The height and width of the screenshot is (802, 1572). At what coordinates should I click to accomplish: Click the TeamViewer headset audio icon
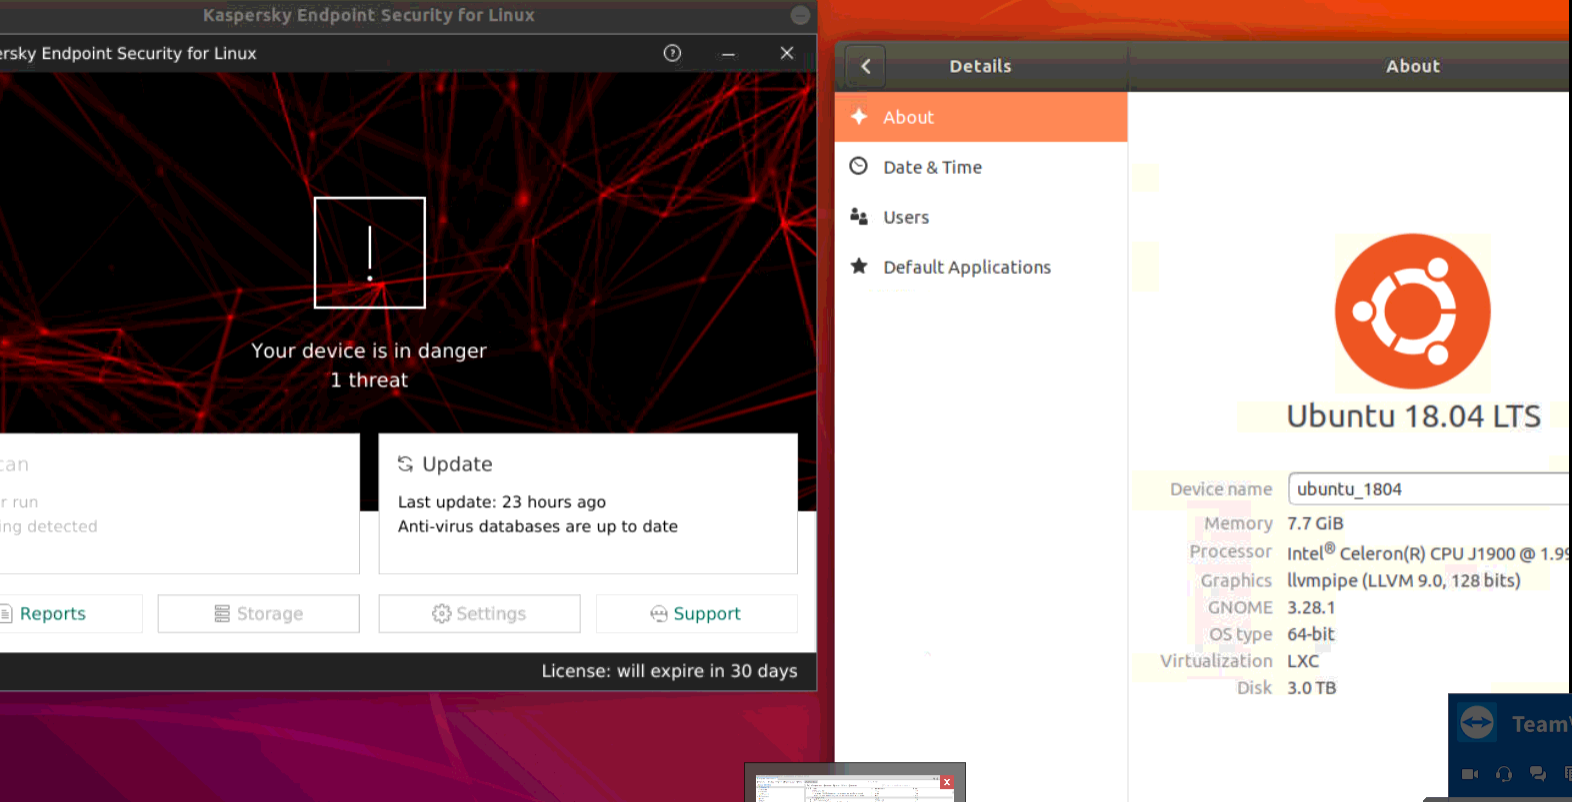point(1504,774)
